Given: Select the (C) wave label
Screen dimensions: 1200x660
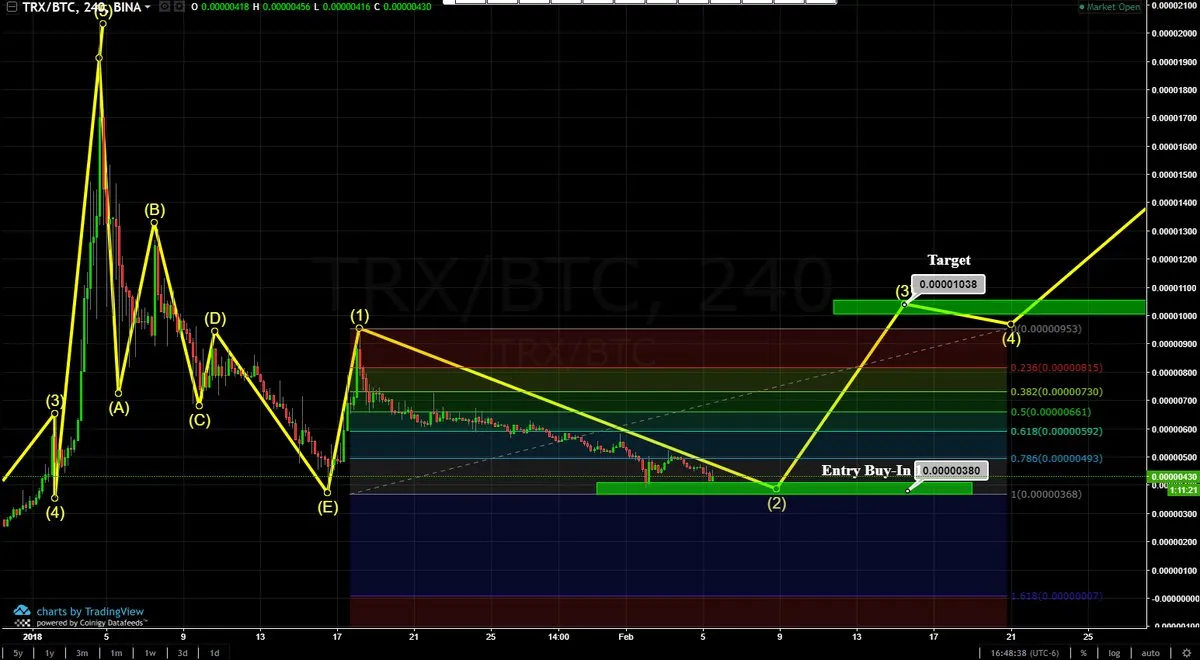Looking at the screenshot, I should [199, 420].
